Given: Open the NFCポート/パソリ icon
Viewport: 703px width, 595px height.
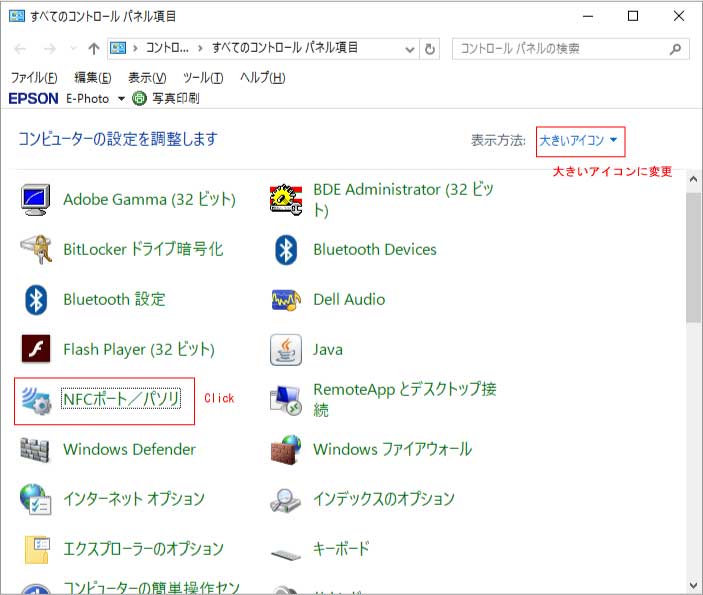Looking at the screenshot, I should point(36,400).
